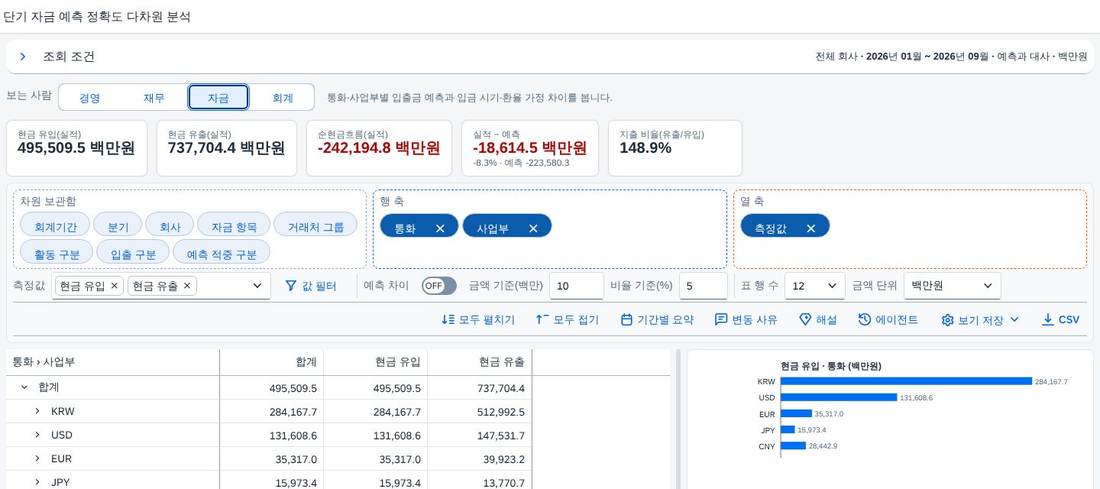1100x489 pixels.
Task: Select the 순현금흐름(실적) KPI card
Action: pos(379,148)
